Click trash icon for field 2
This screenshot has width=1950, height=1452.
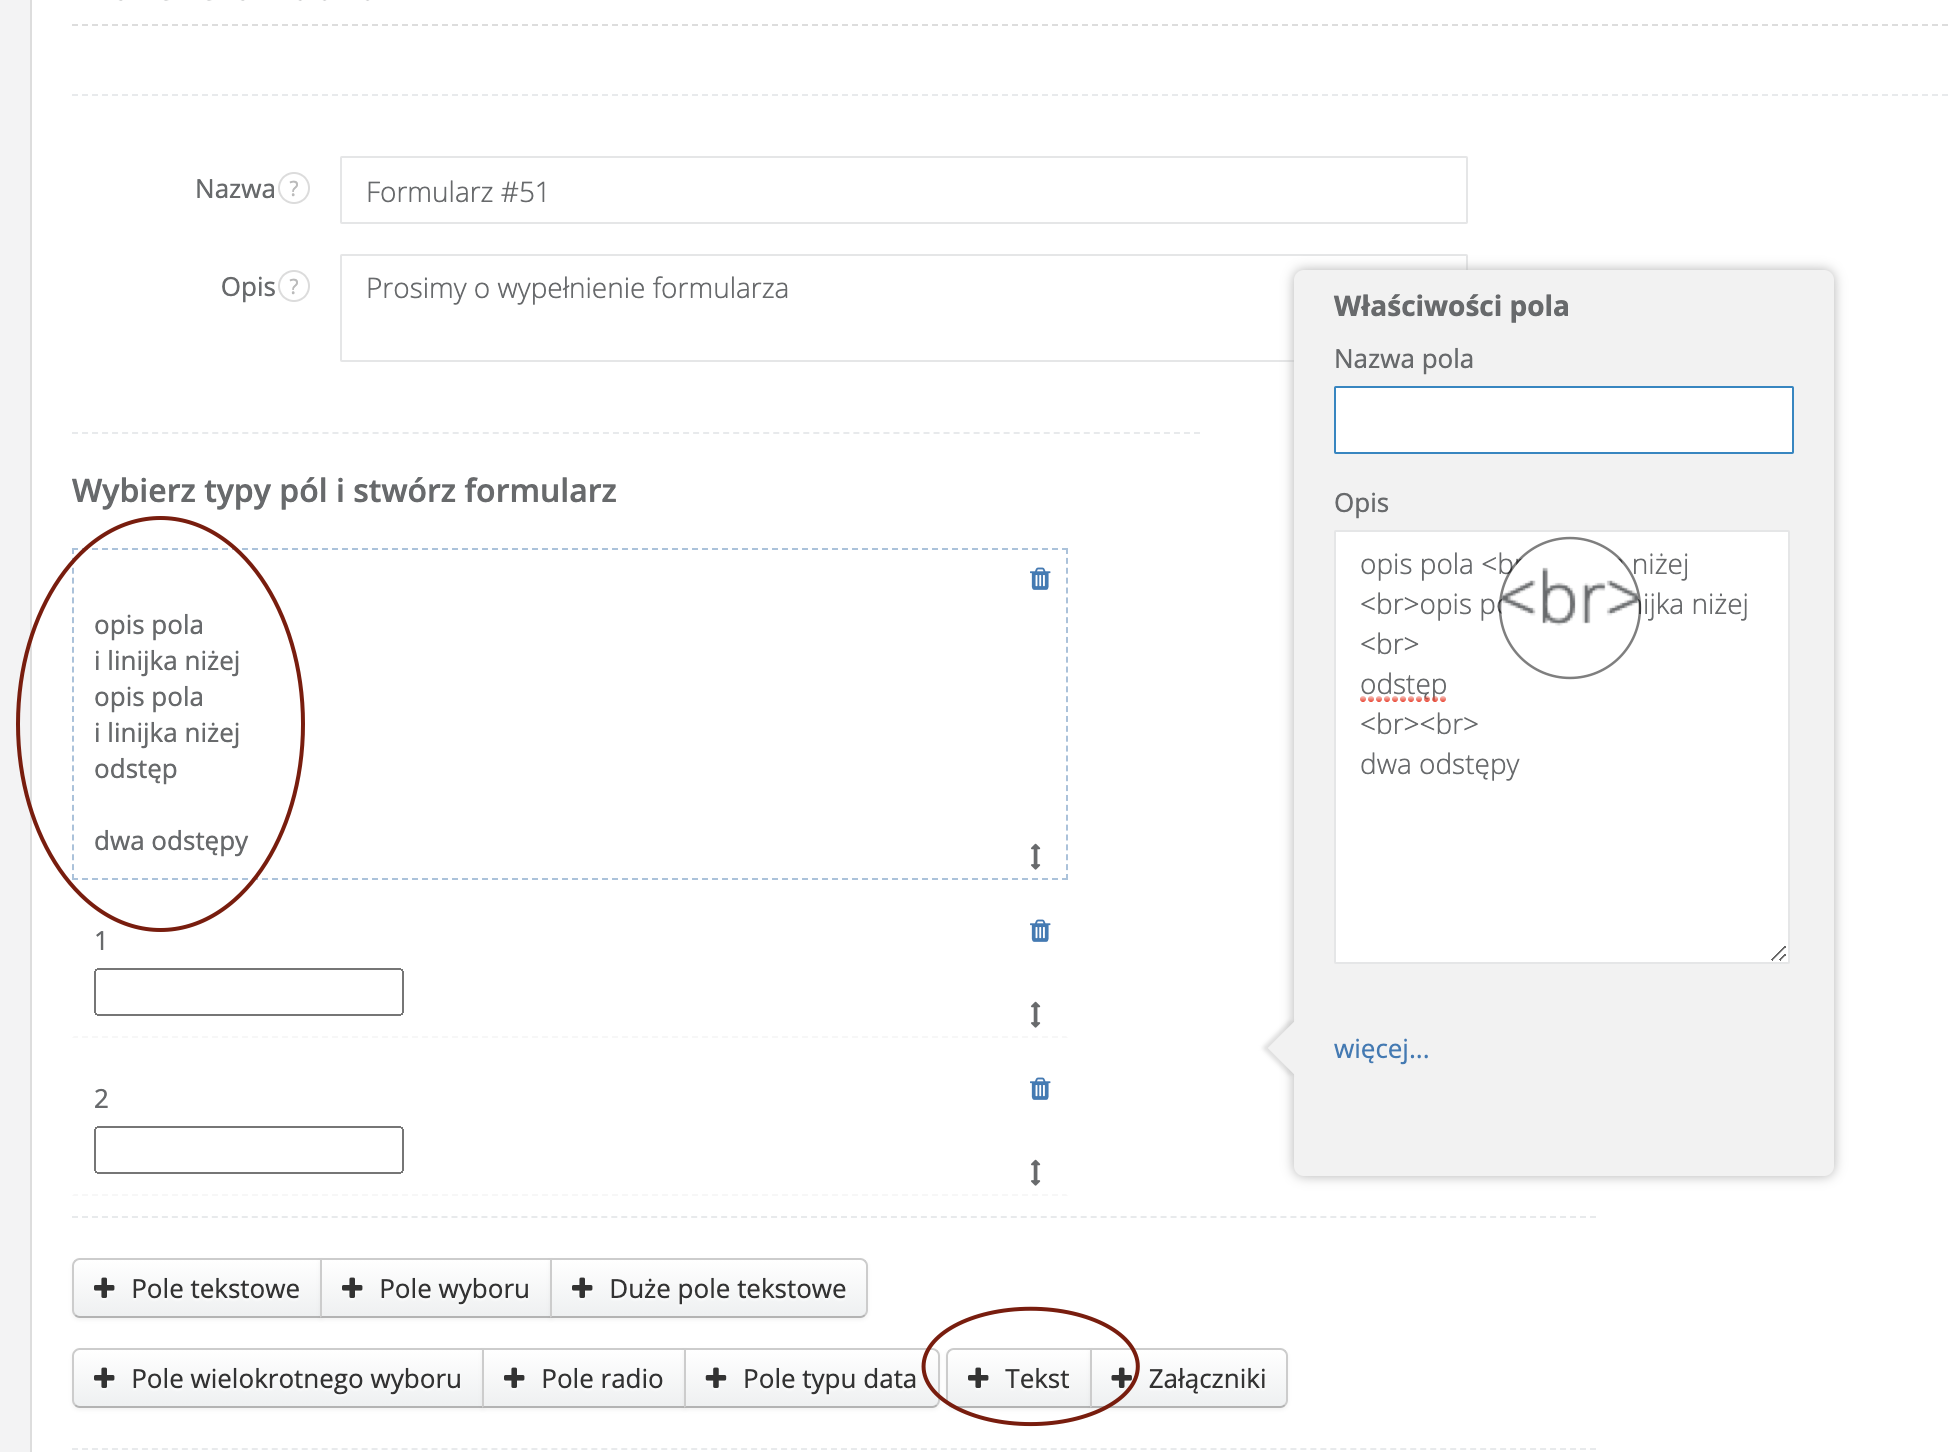[x=1040, y=1089]
